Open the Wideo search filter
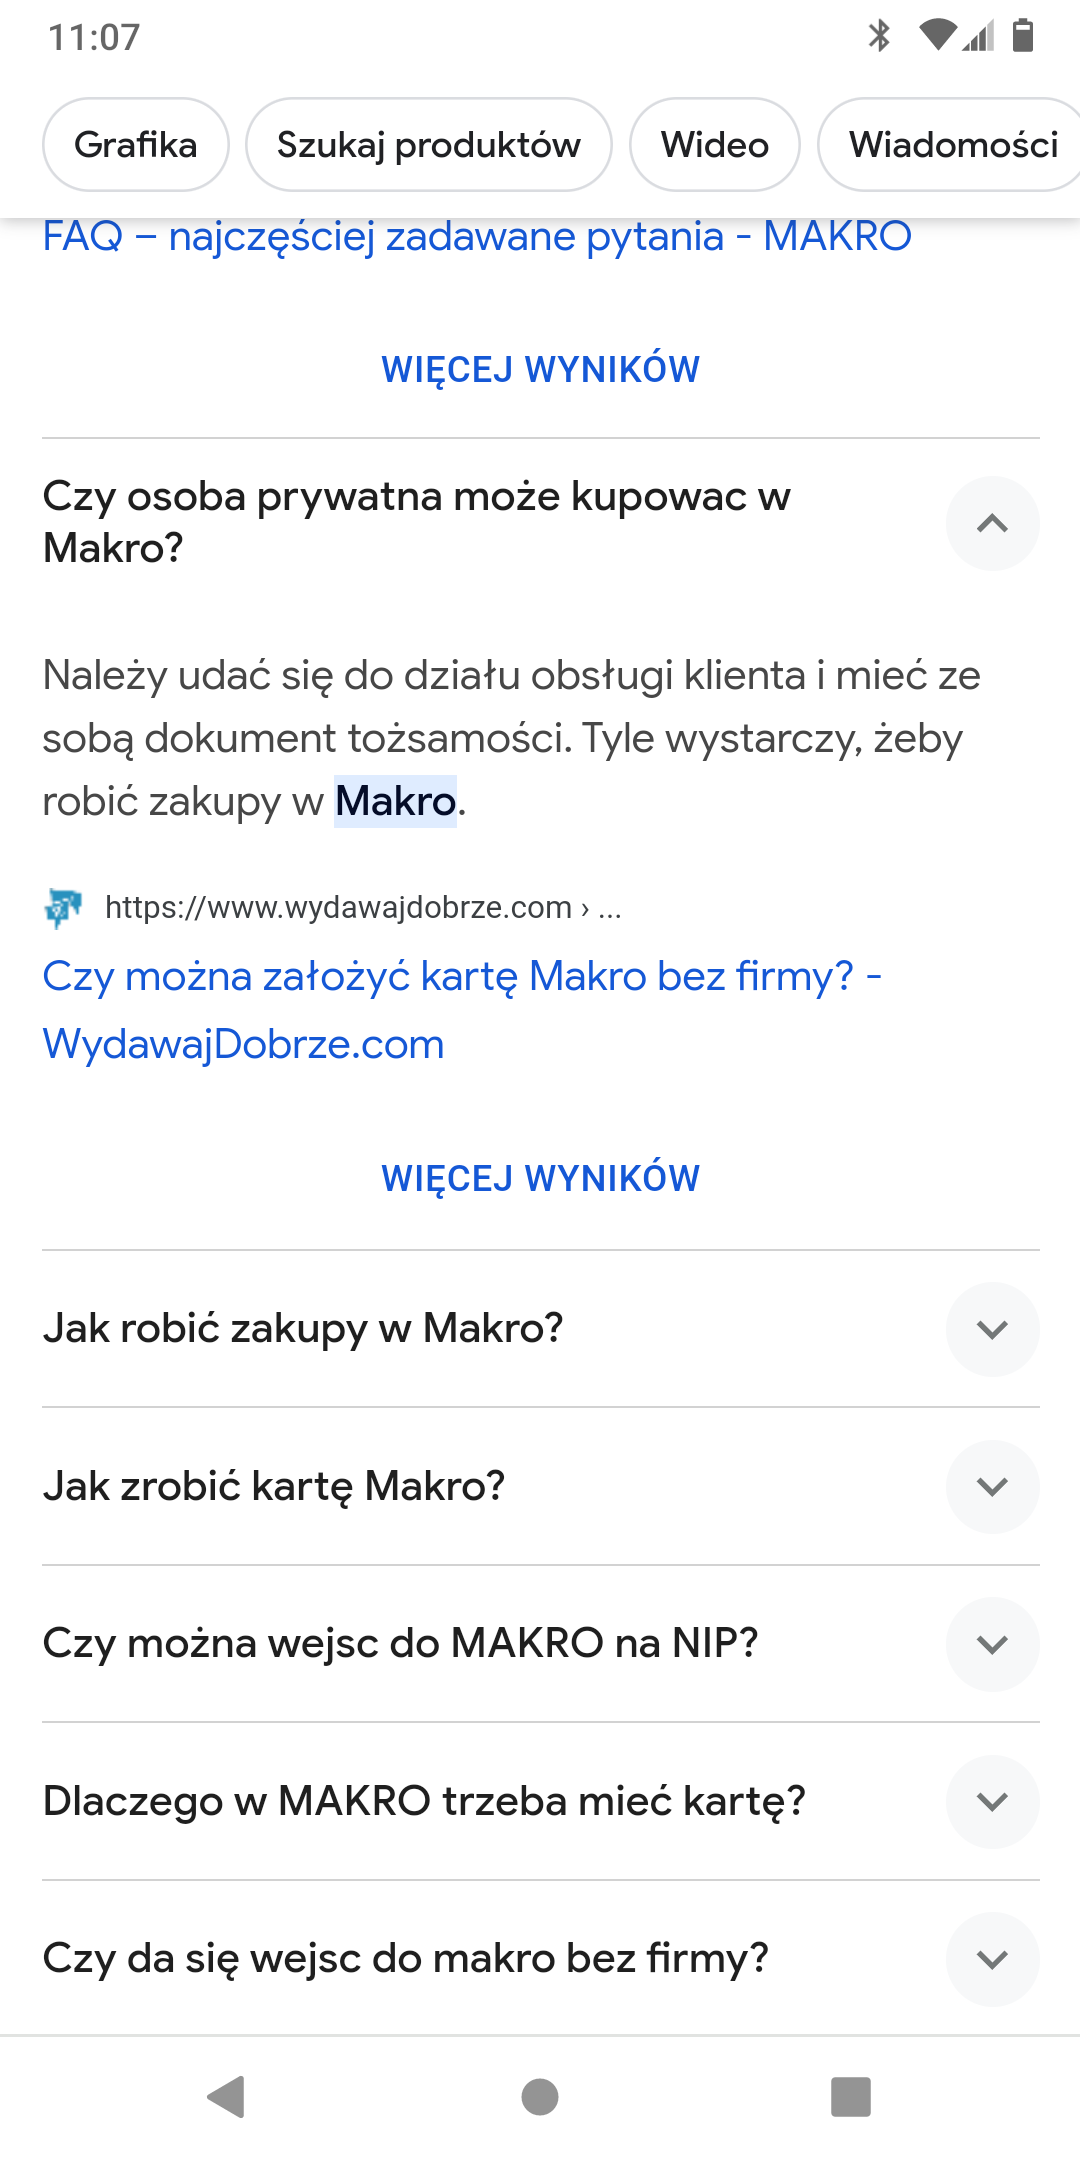Image resolution: width=1080 pixels, height=2160 pixels. pyautogui.click(x=714, y=145)
